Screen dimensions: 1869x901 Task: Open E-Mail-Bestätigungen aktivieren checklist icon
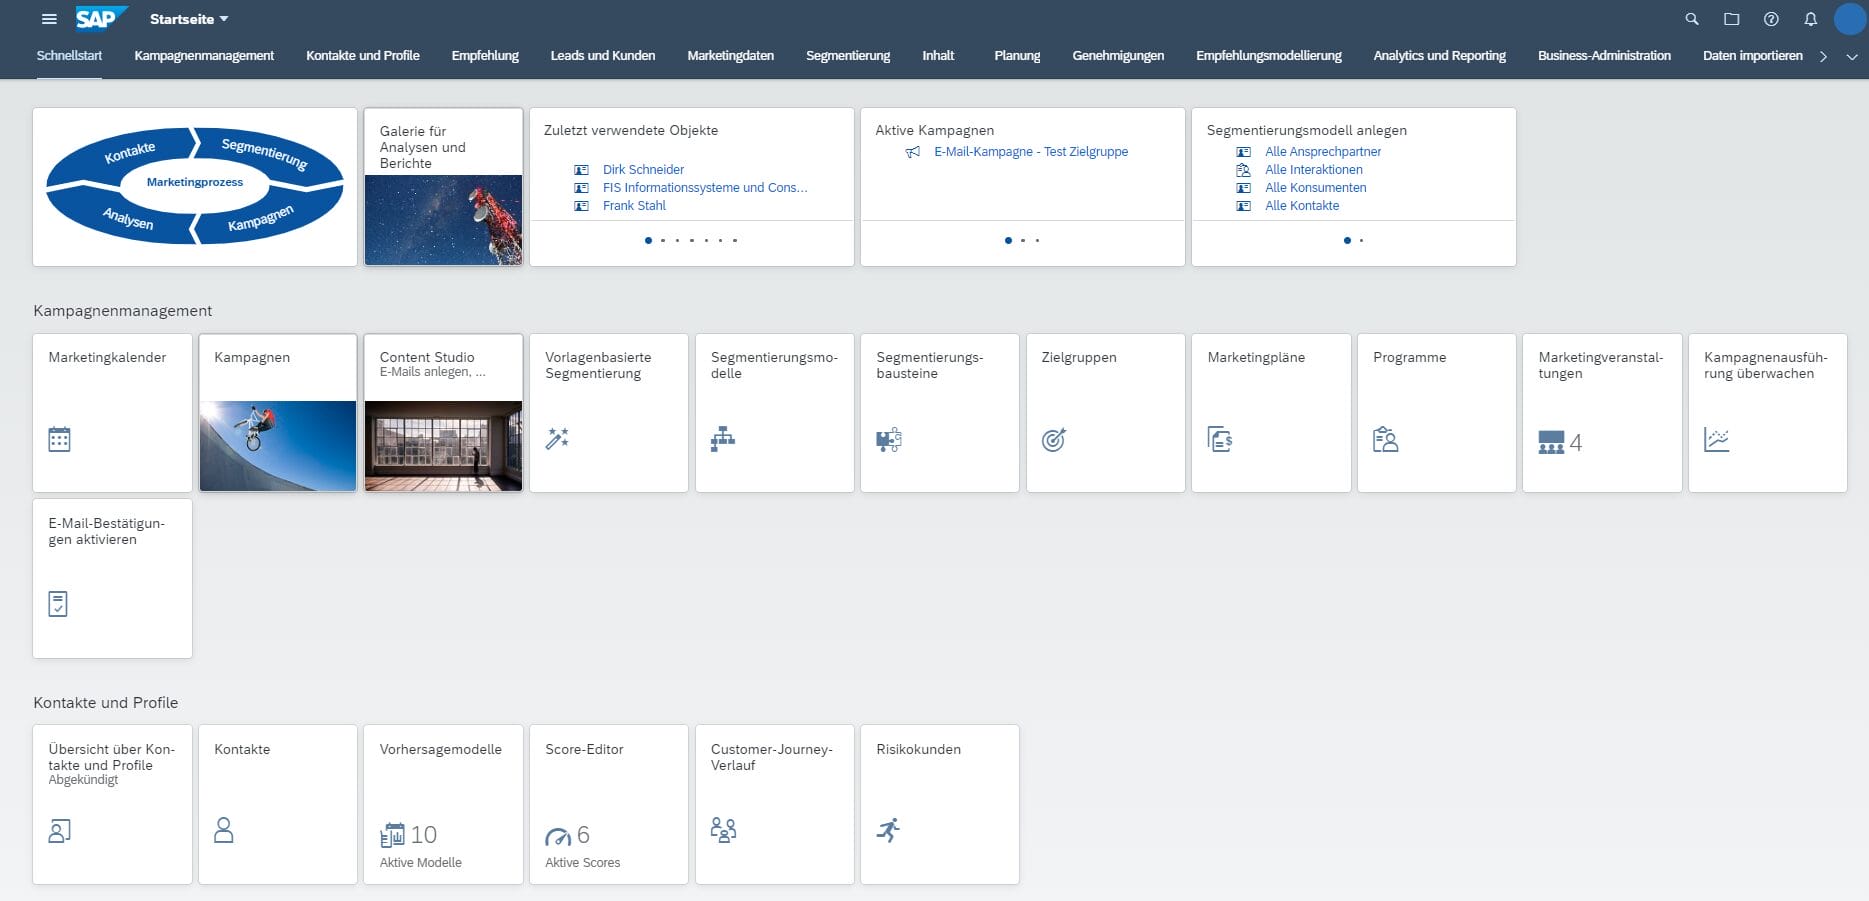pos(58,604)
